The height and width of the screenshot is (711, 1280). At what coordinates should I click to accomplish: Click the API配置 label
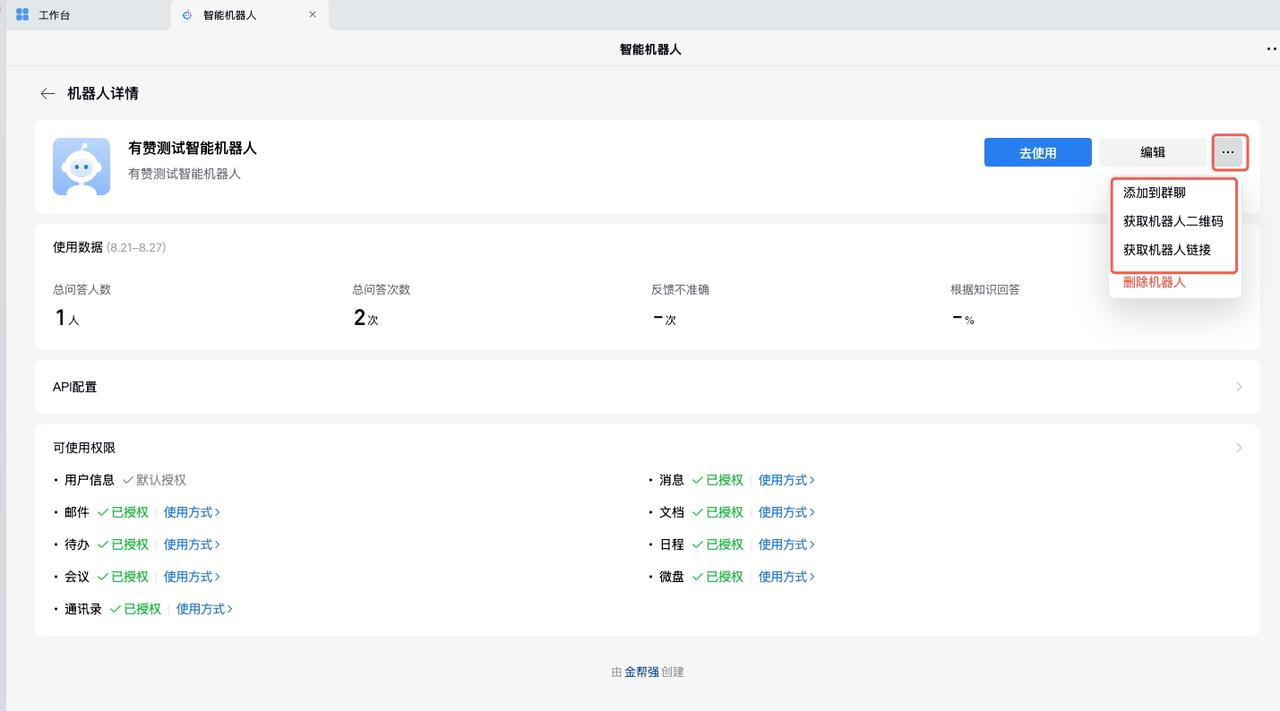pos(75,387)
